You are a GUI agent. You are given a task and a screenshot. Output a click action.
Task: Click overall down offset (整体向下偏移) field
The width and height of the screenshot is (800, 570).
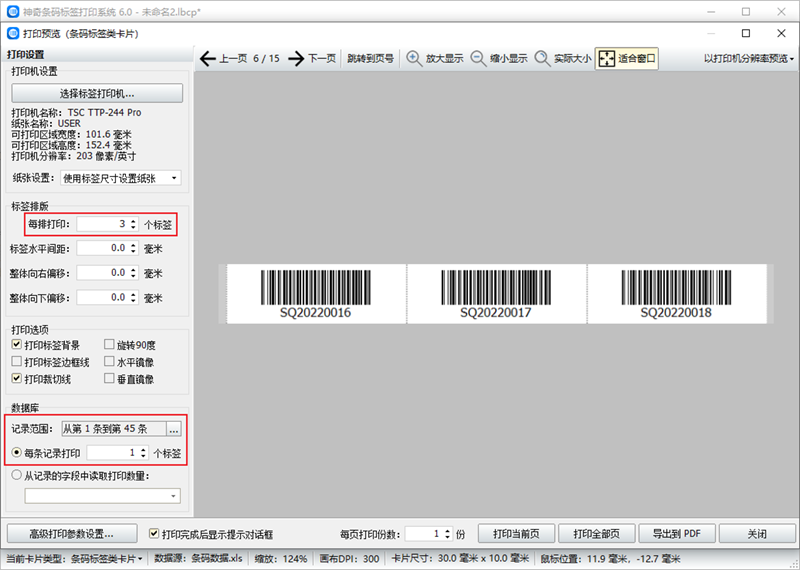(102, 298)
